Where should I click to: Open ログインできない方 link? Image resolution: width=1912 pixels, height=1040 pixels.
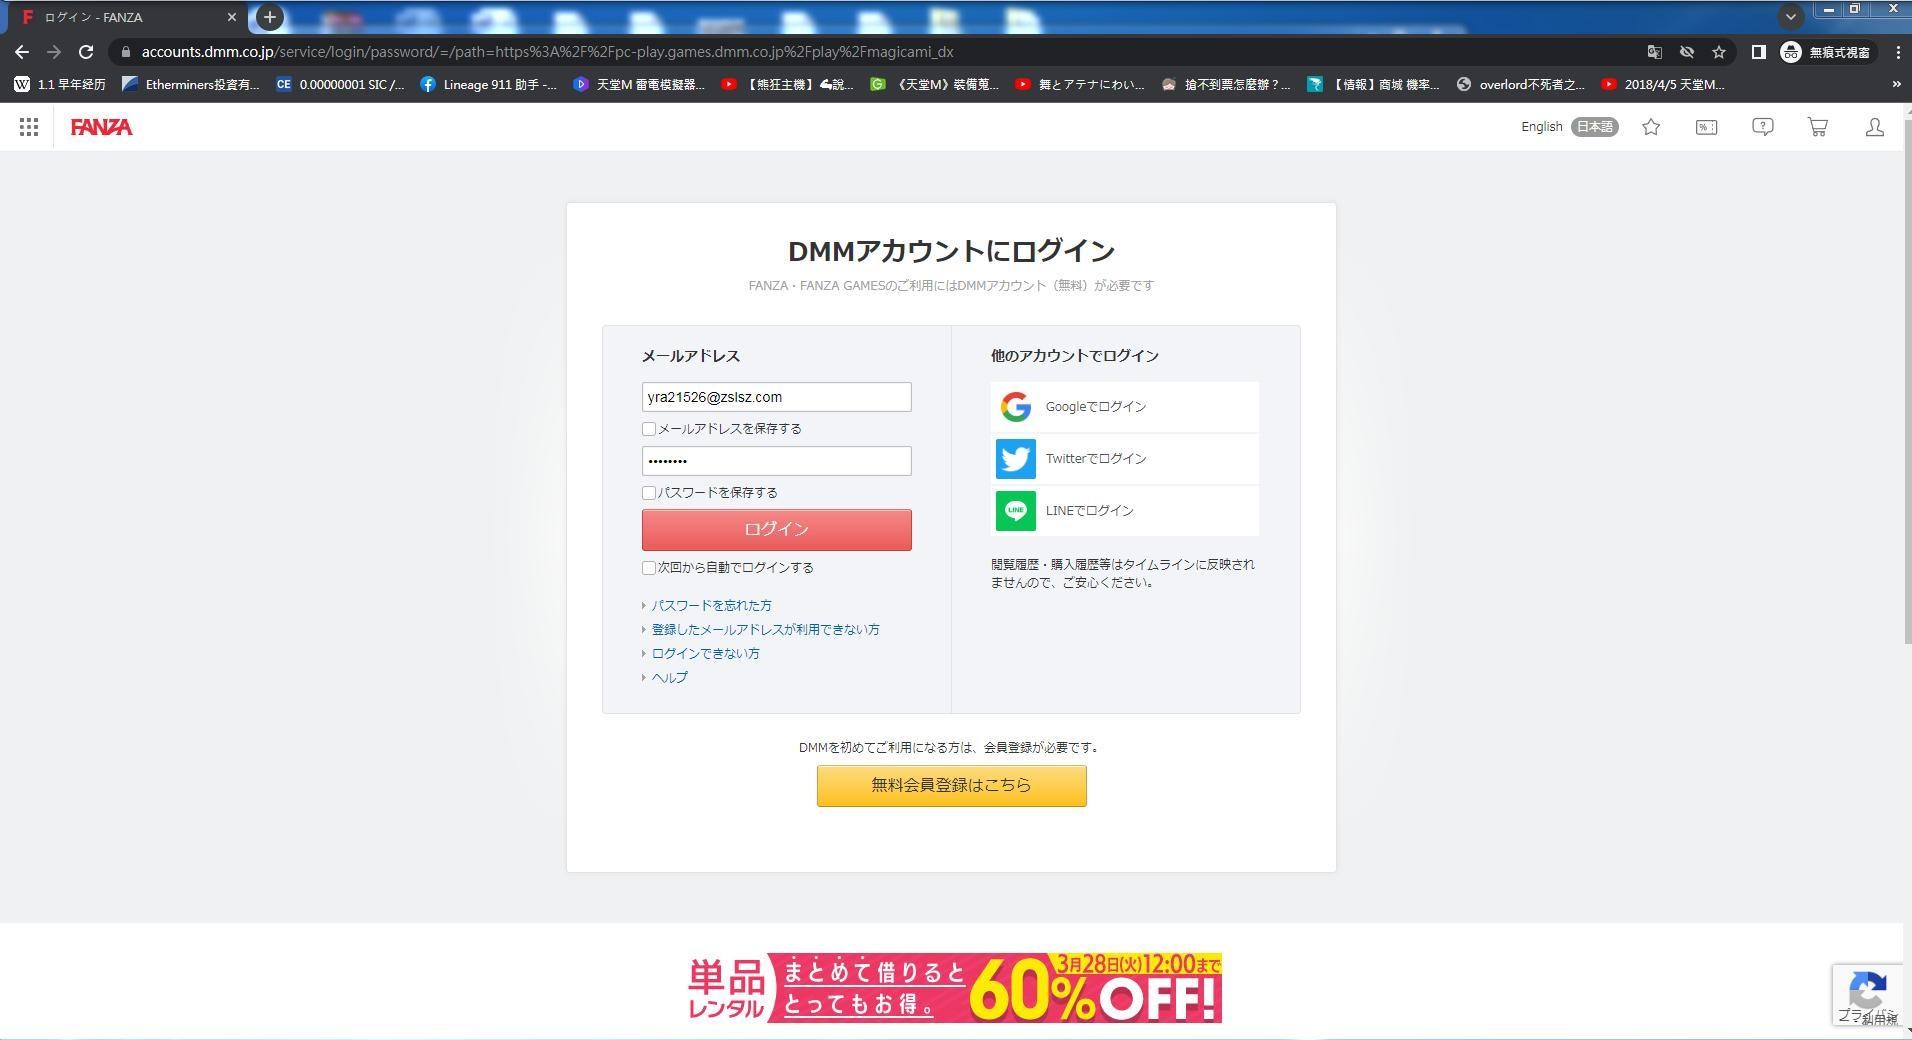click(705, 654)
